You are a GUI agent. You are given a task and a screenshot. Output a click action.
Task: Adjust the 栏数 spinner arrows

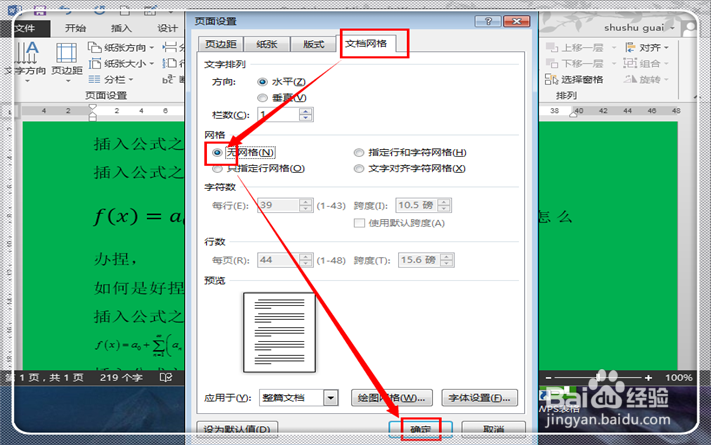point(306,115)
